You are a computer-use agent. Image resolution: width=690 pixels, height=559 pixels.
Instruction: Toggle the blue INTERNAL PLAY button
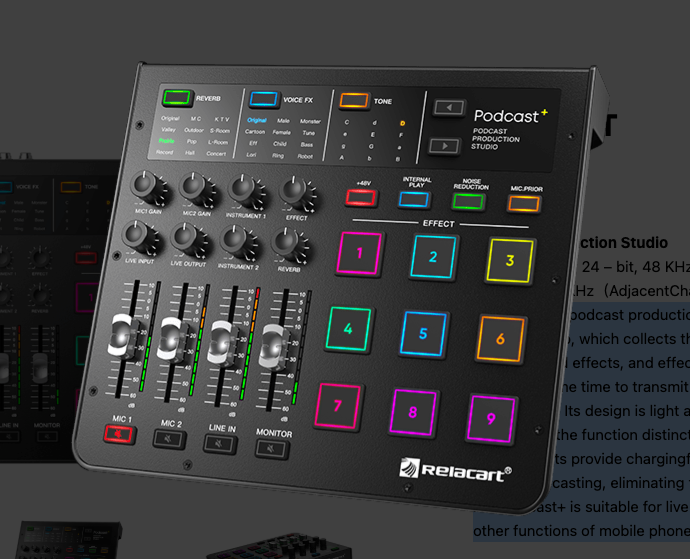click(x=414, y=199)
